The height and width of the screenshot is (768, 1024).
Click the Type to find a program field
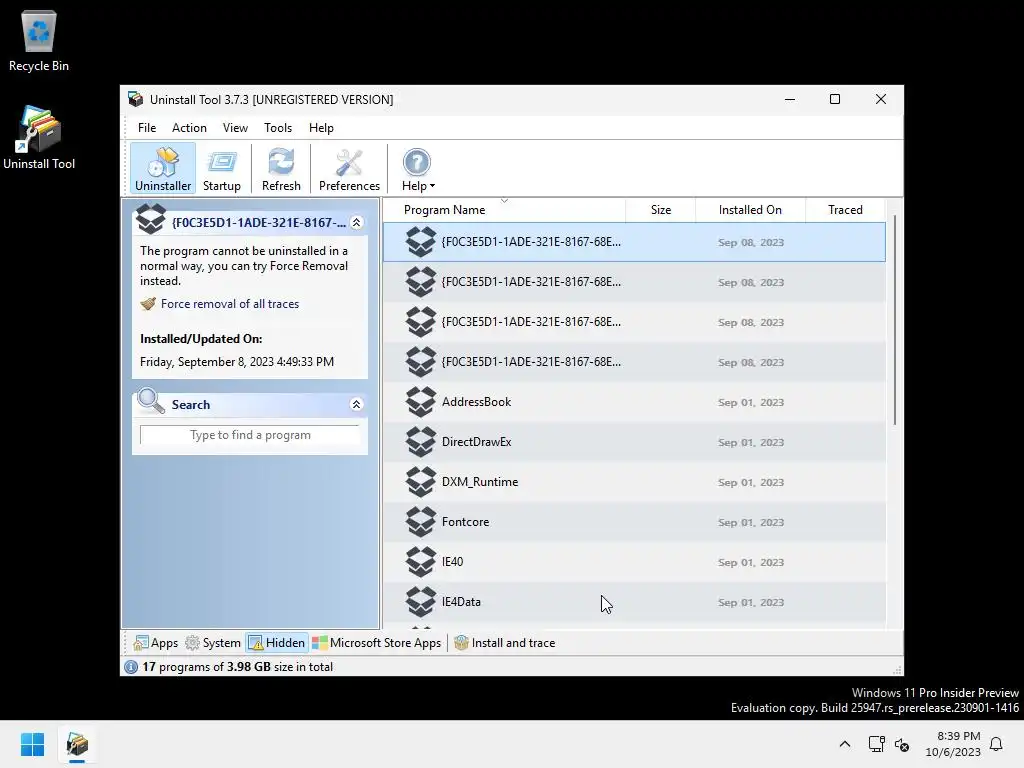(250, 435)
